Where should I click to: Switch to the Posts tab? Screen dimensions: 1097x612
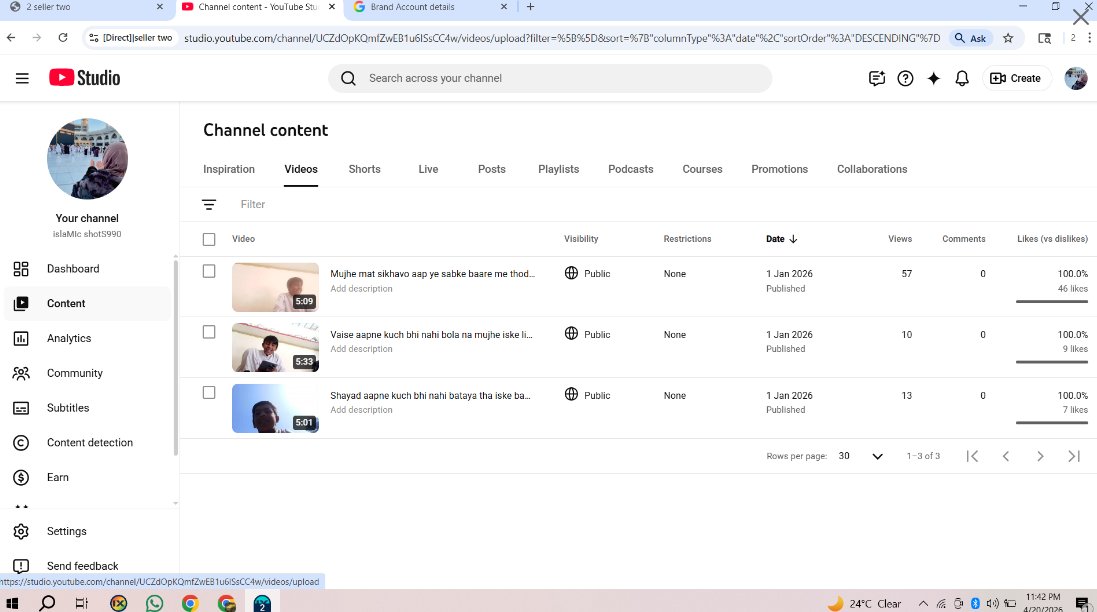point(492,169)
